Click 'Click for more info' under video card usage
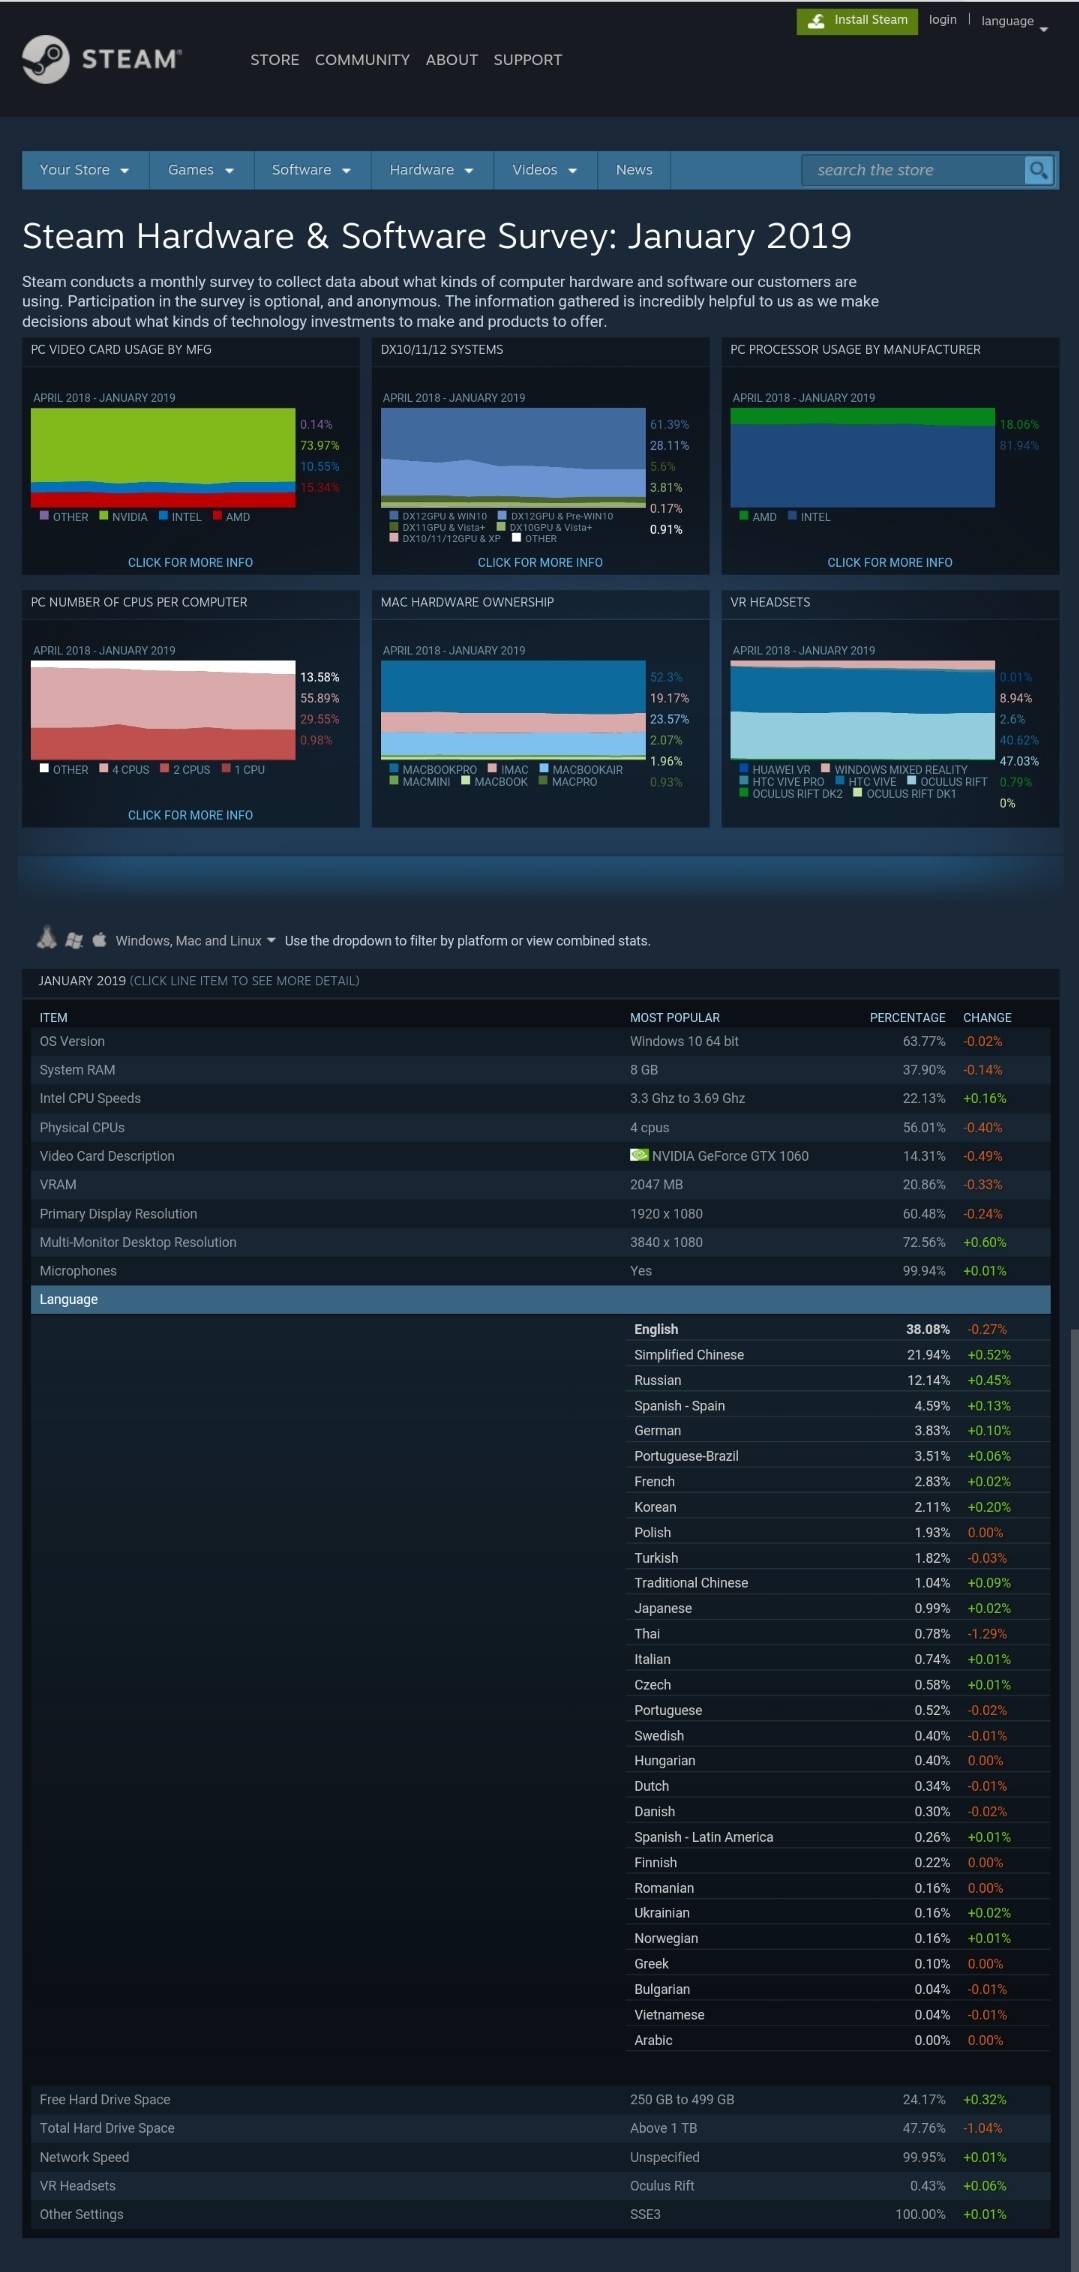Viewport: 1079px width, 2272px height. click(x=190, y=563)
